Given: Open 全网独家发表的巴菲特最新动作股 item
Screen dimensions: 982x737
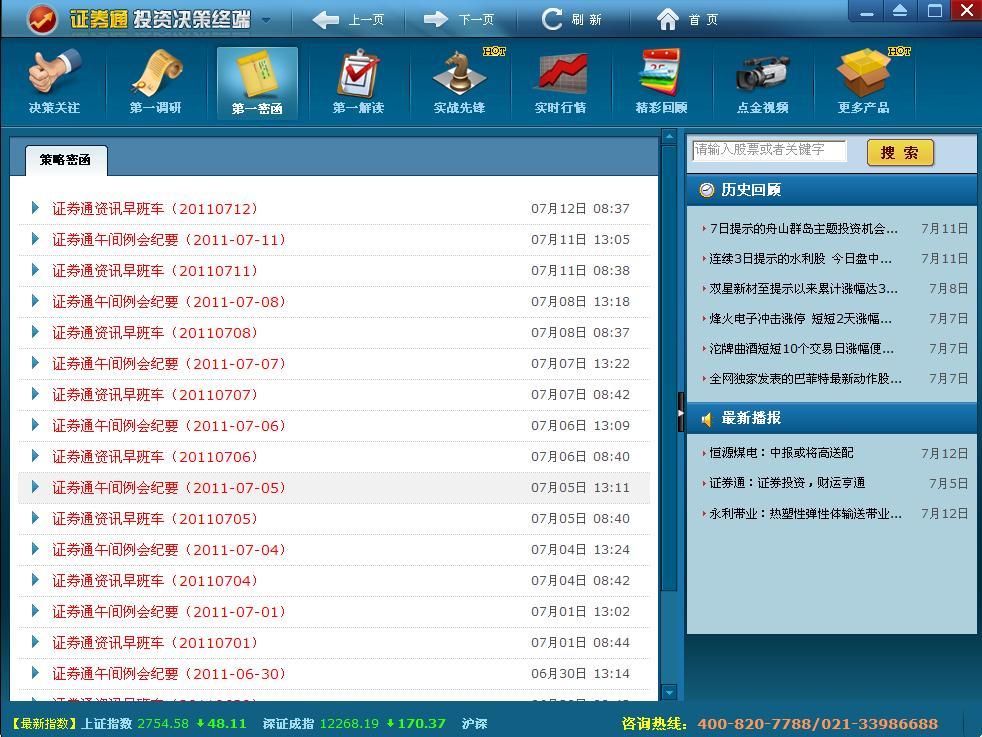Looking at the screenshot, I should pos(805,378).
